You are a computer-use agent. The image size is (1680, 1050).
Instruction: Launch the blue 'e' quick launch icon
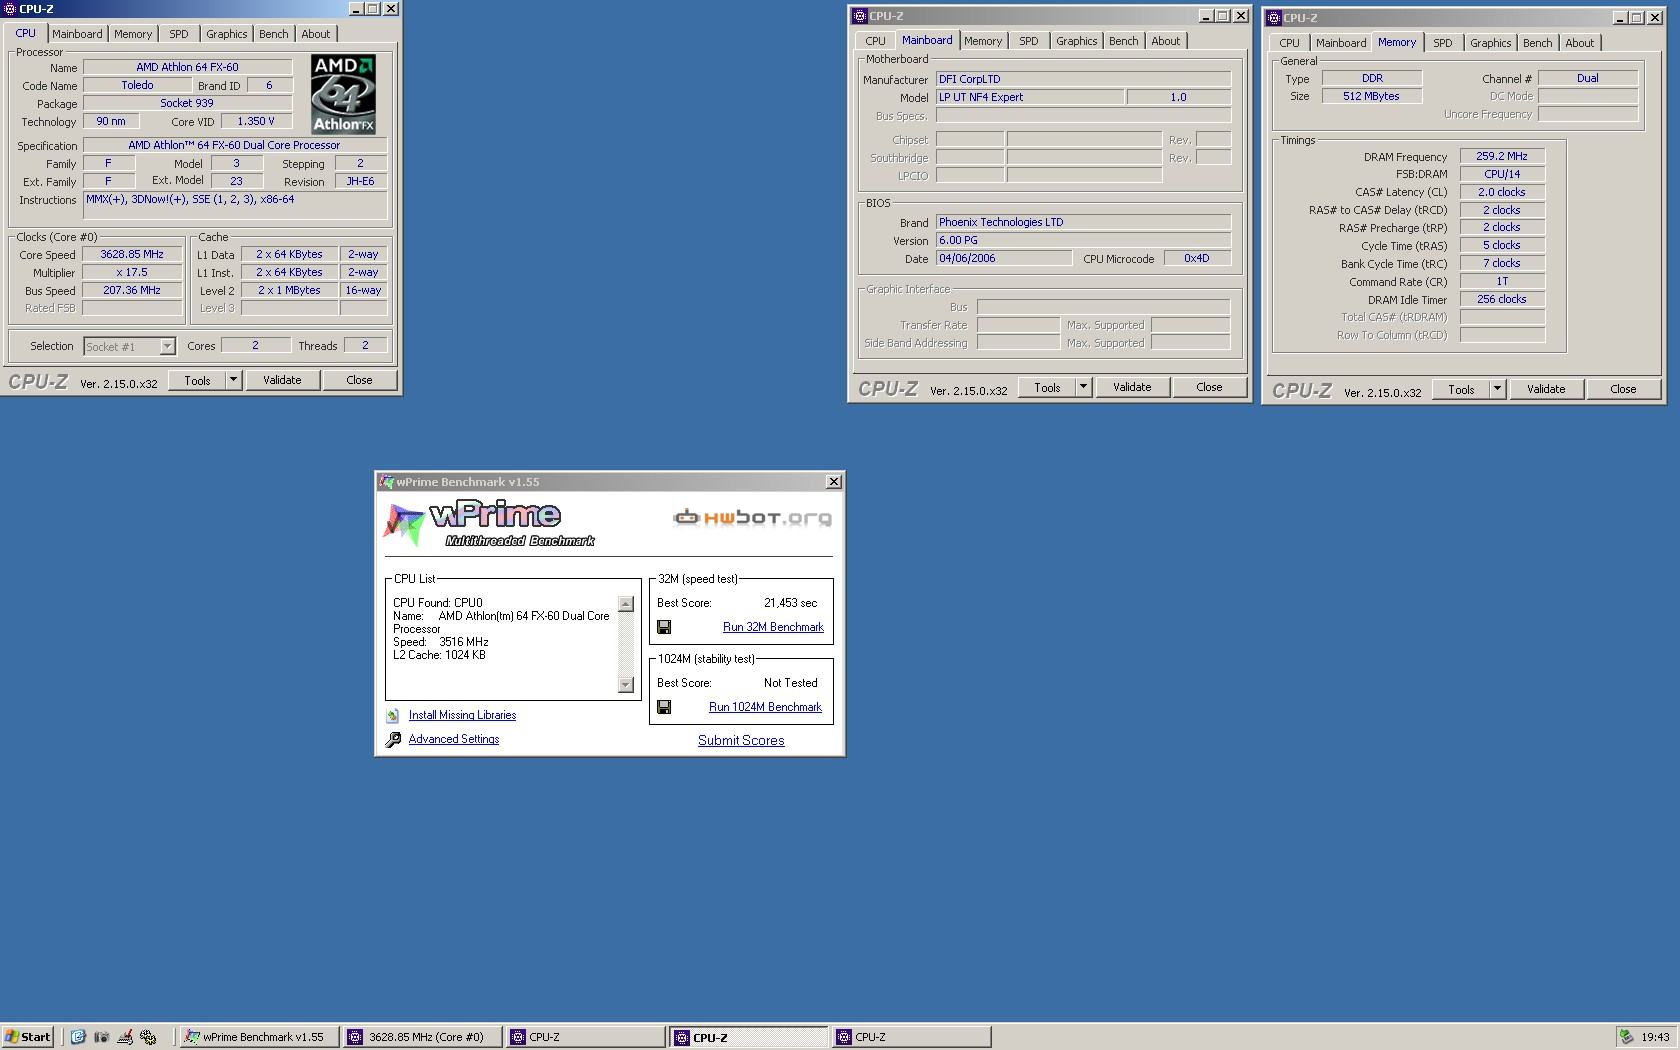click(78, 1037)
